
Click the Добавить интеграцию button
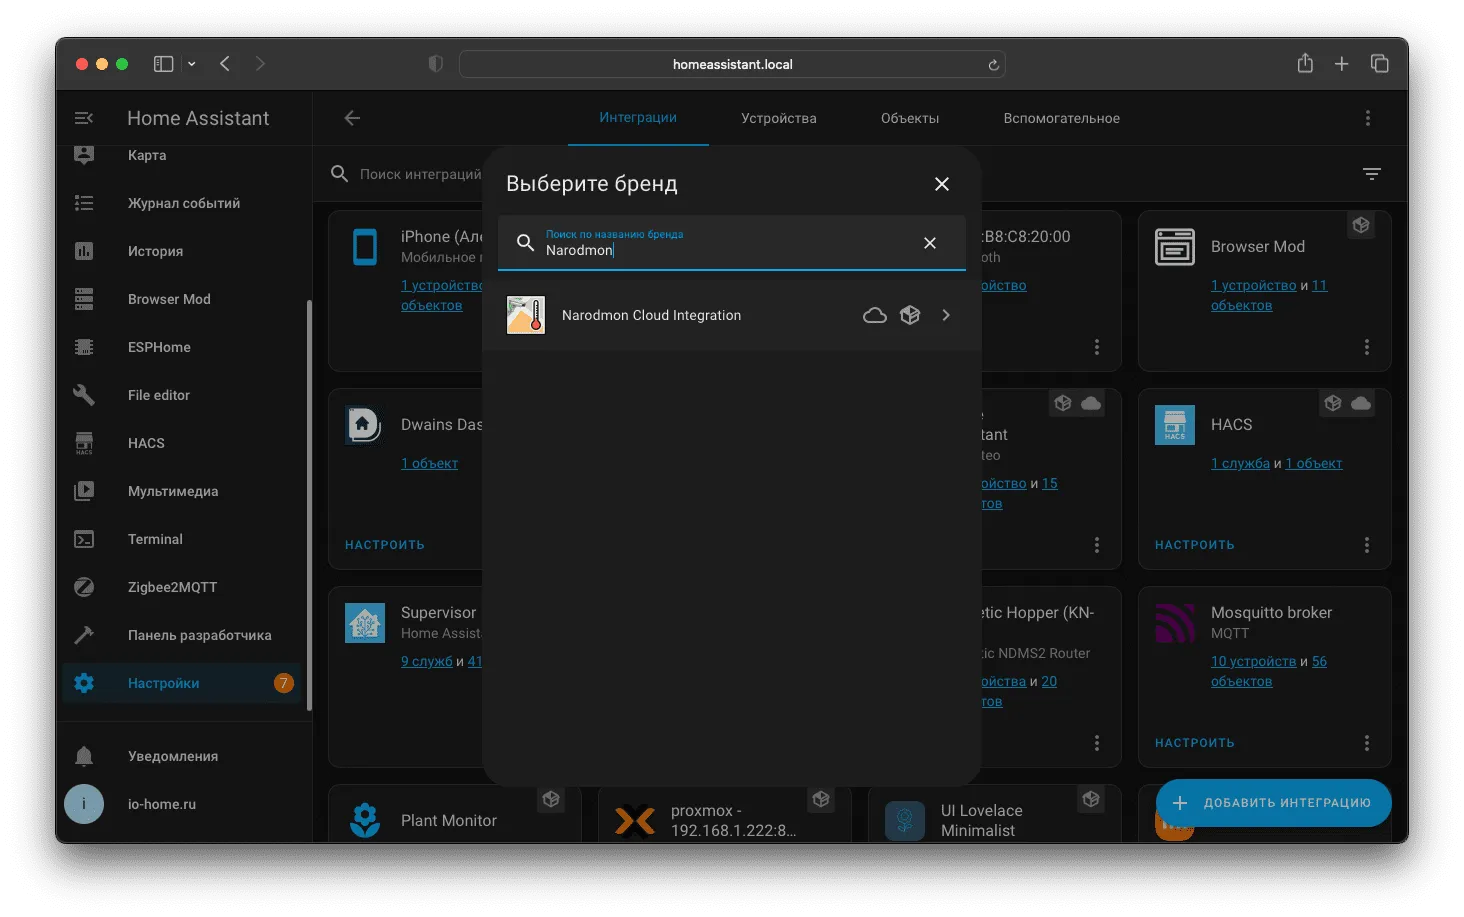(x=1274, y=803)
